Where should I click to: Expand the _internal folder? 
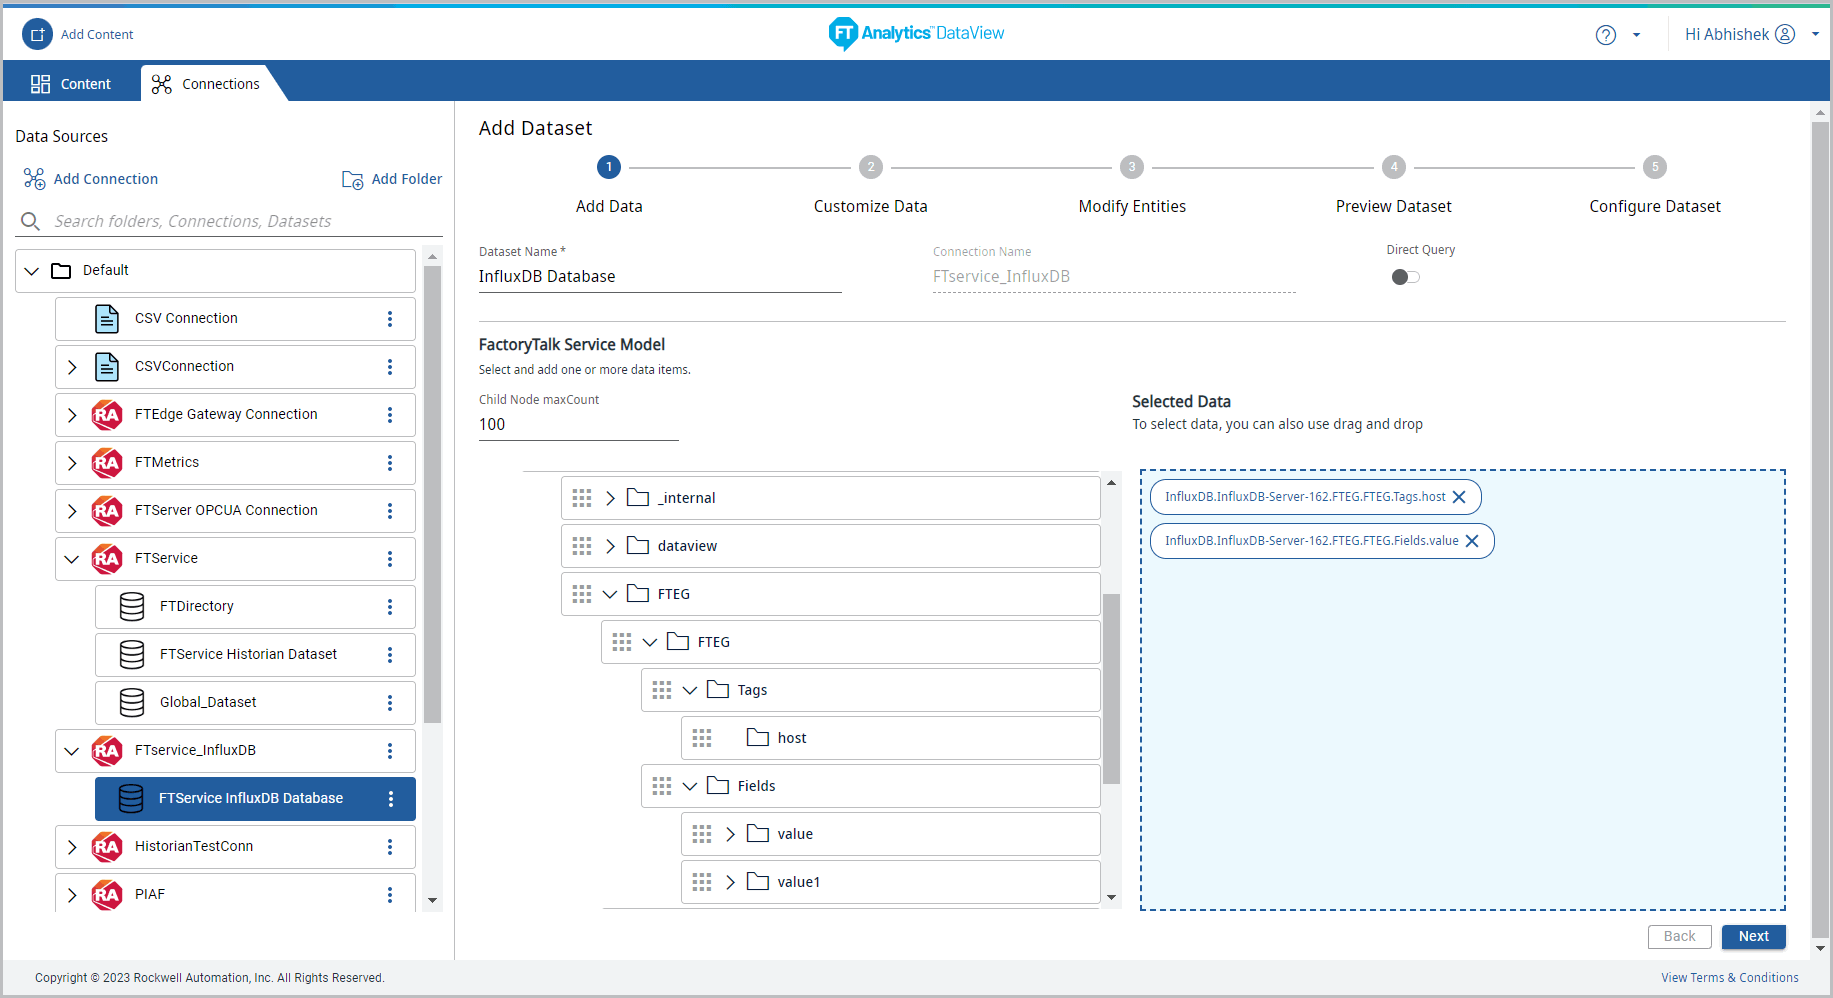[610, 498]
